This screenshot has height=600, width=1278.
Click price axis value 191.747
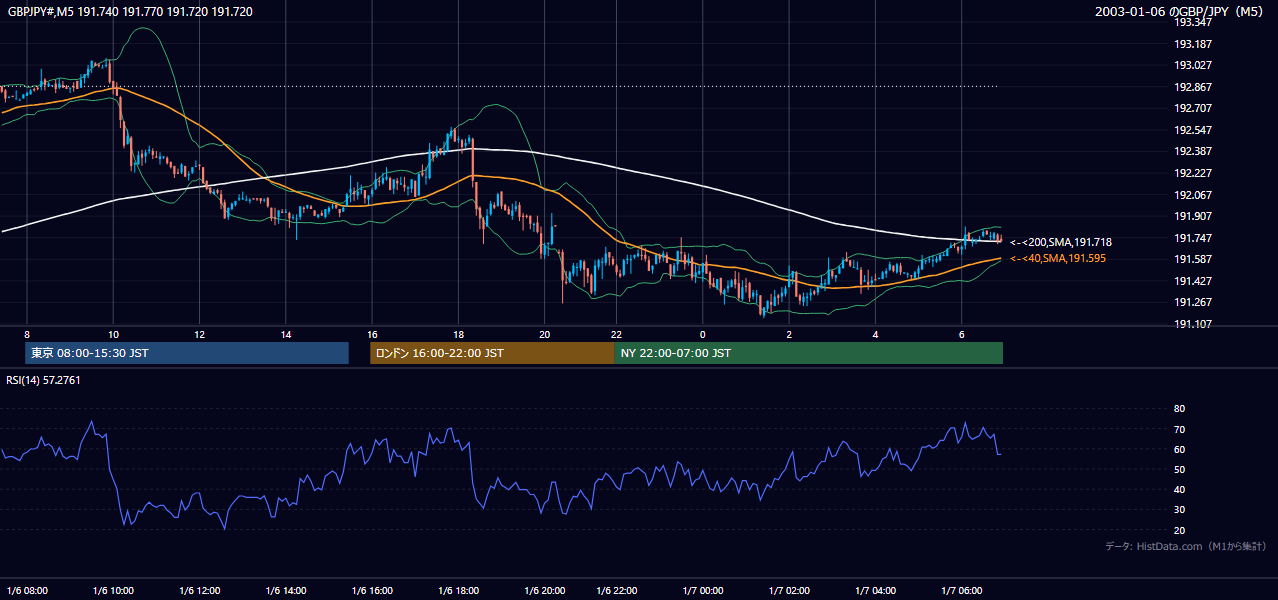click(1193, 238)
